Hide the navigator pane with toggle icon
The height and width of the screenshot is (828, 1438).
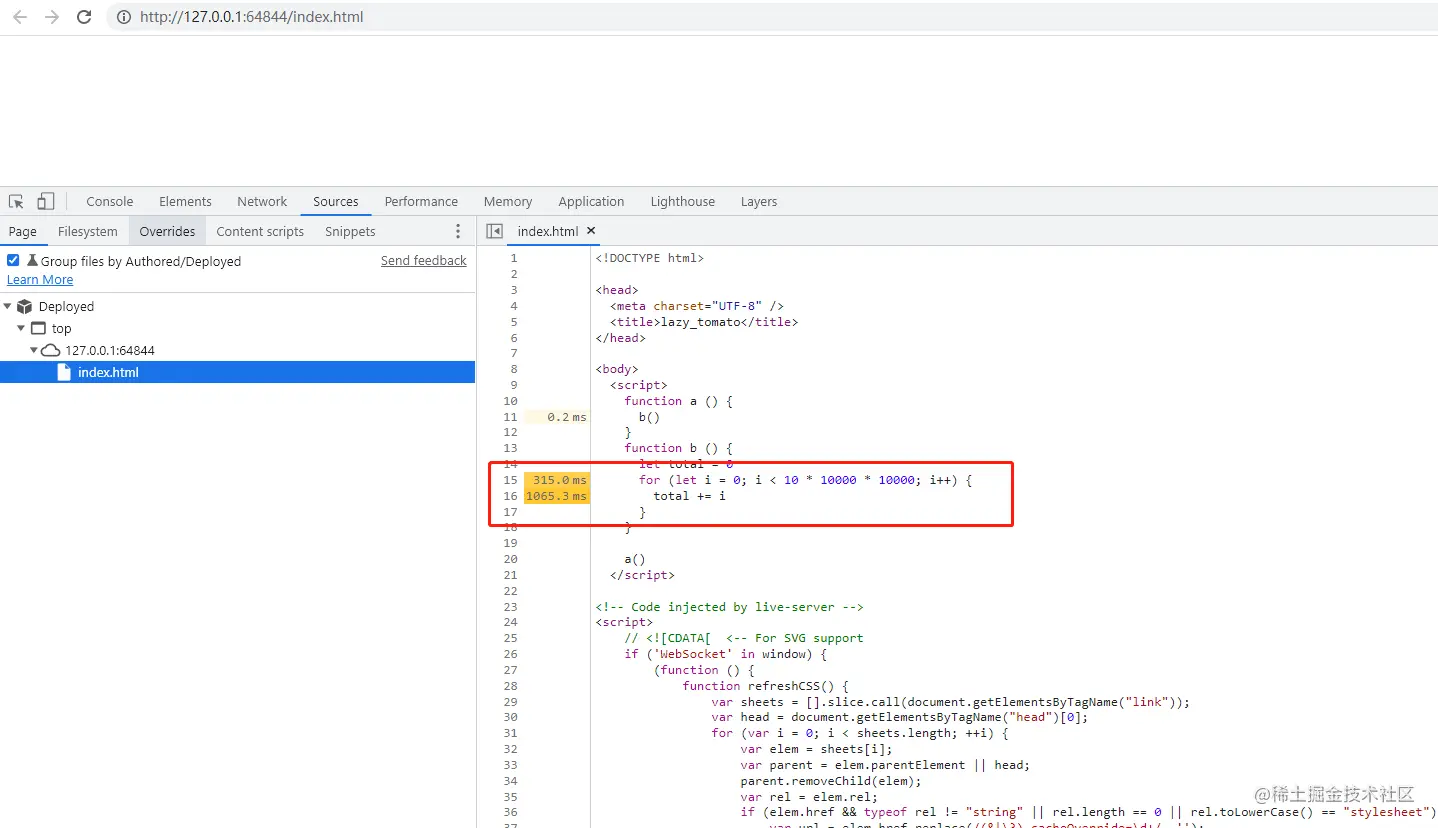pos(494,231)
